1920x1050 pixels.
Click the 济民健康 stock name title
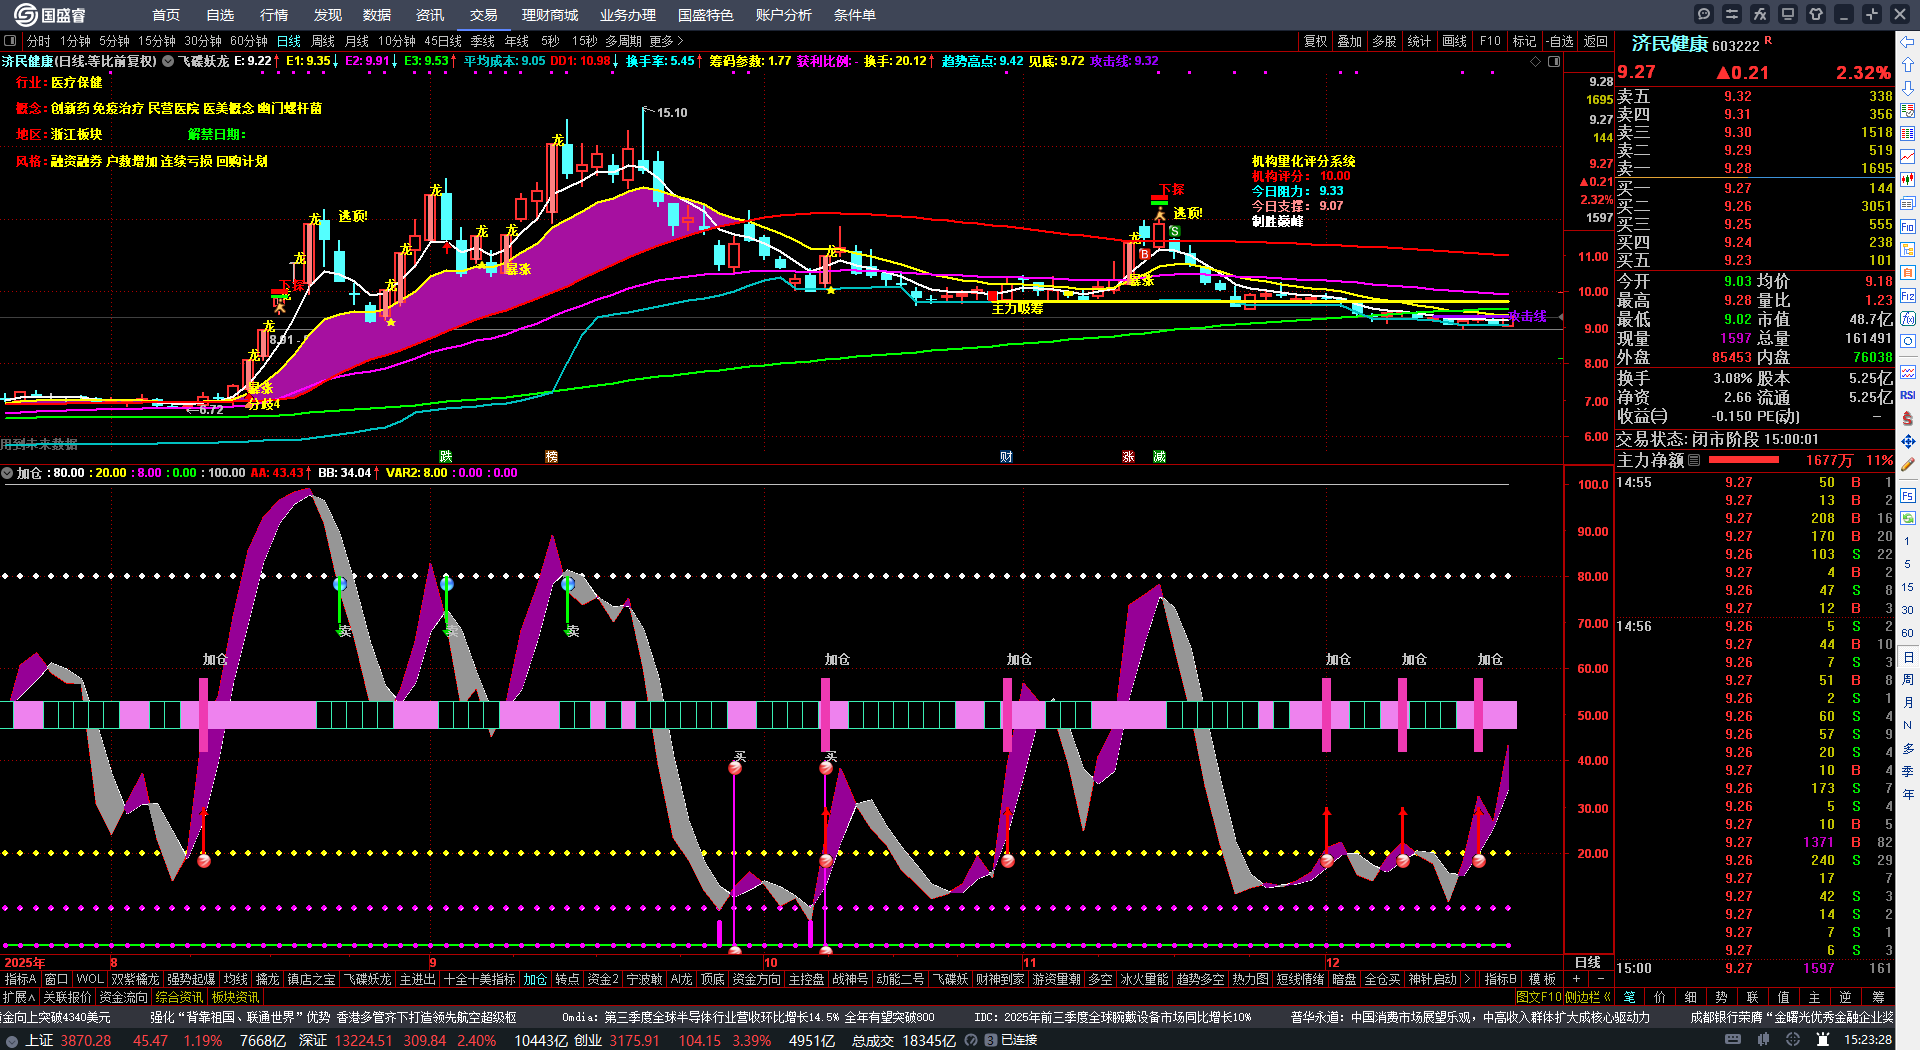click(x=1669, y=44)
